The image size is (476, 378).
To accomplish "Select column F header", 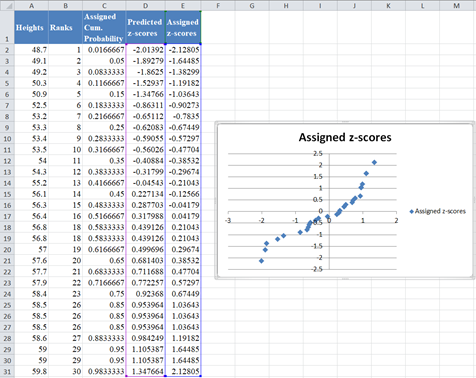I will click(218, 5).
